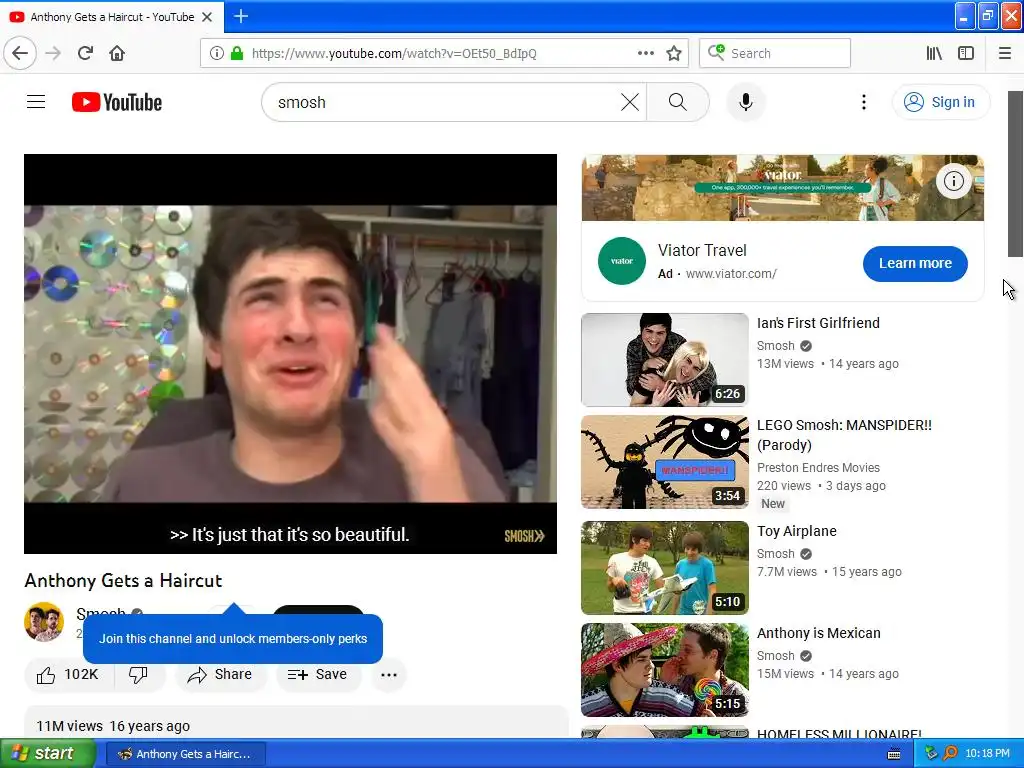This screenshot has width=1024, height=768.
Task: Open more actions below the video
Action: (389, 675)
